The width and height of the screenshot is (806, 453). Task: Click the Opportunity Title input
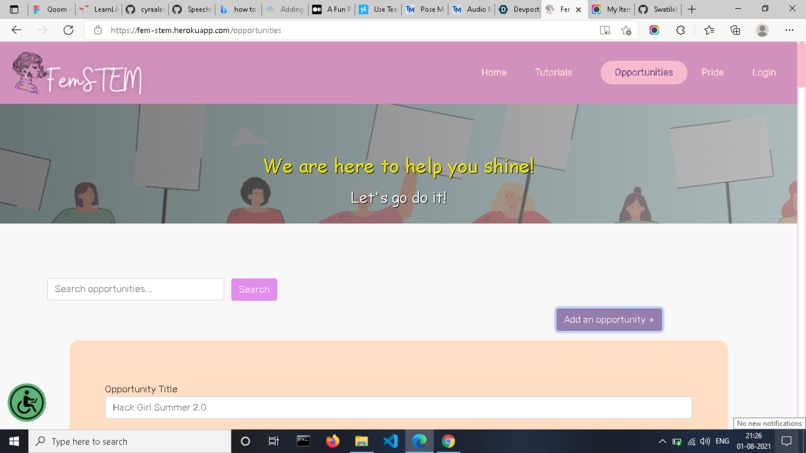tap(398, 407)
